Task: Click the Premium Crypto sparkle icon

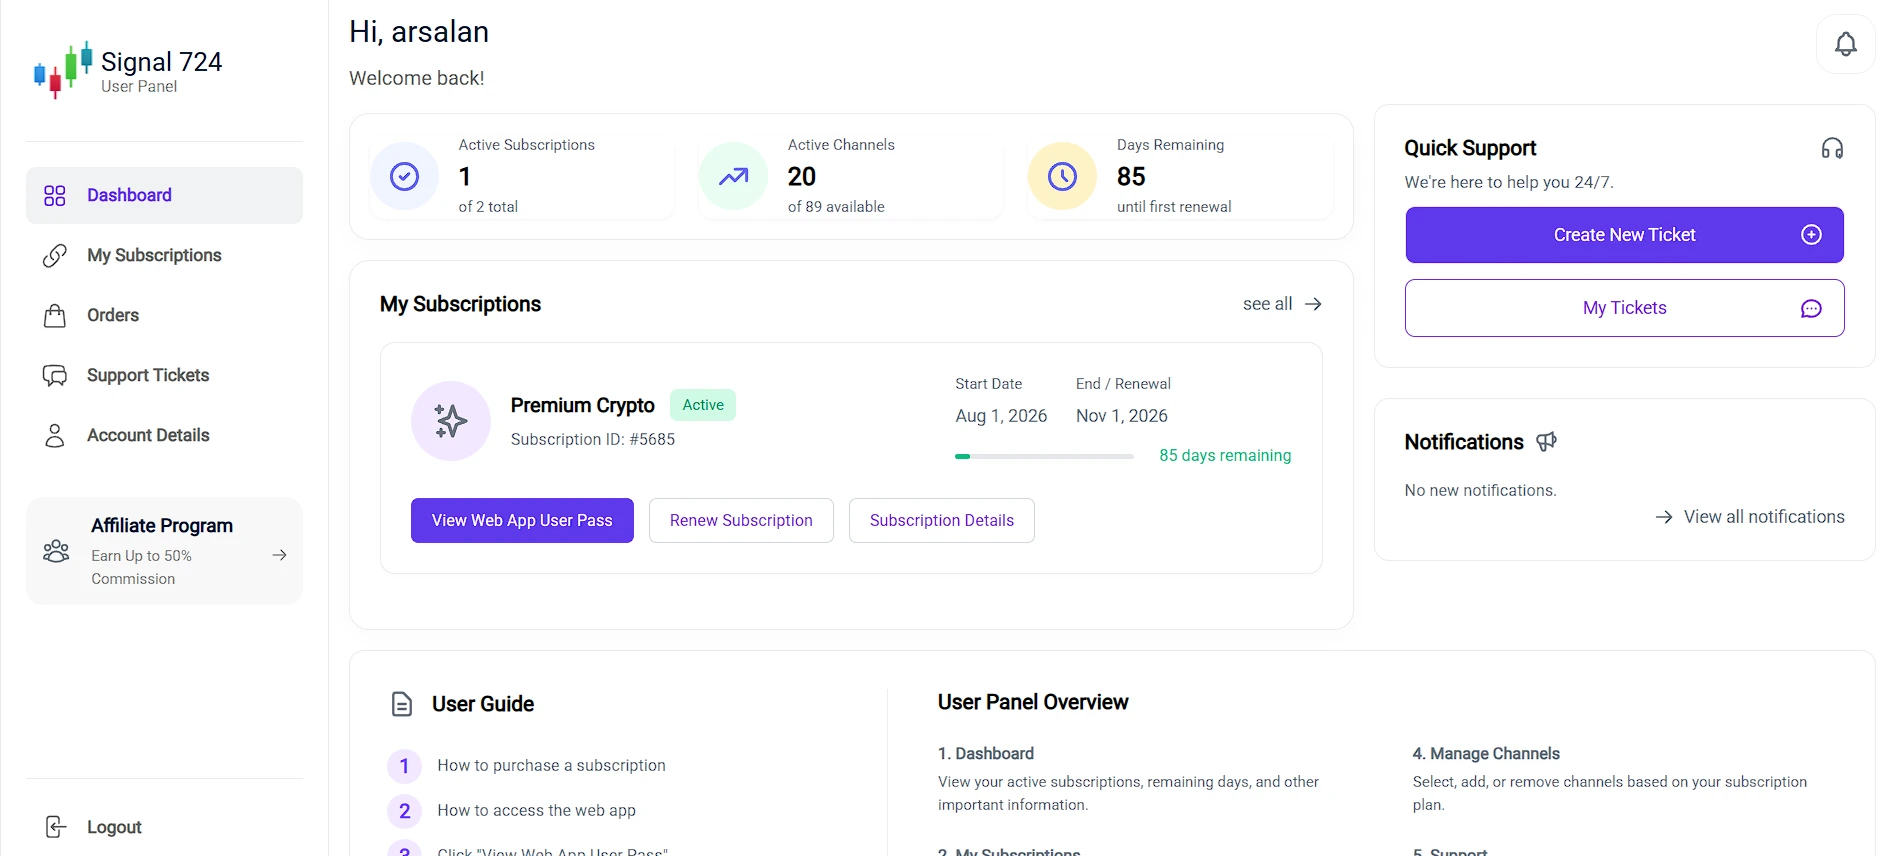Action: (x=451, y=421)
